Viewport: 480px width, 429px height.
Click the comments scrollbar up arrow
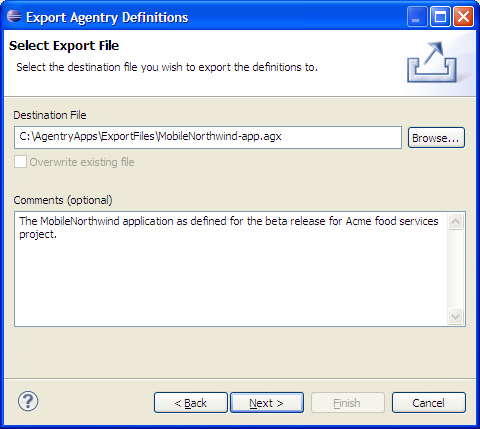pos(455,221)
